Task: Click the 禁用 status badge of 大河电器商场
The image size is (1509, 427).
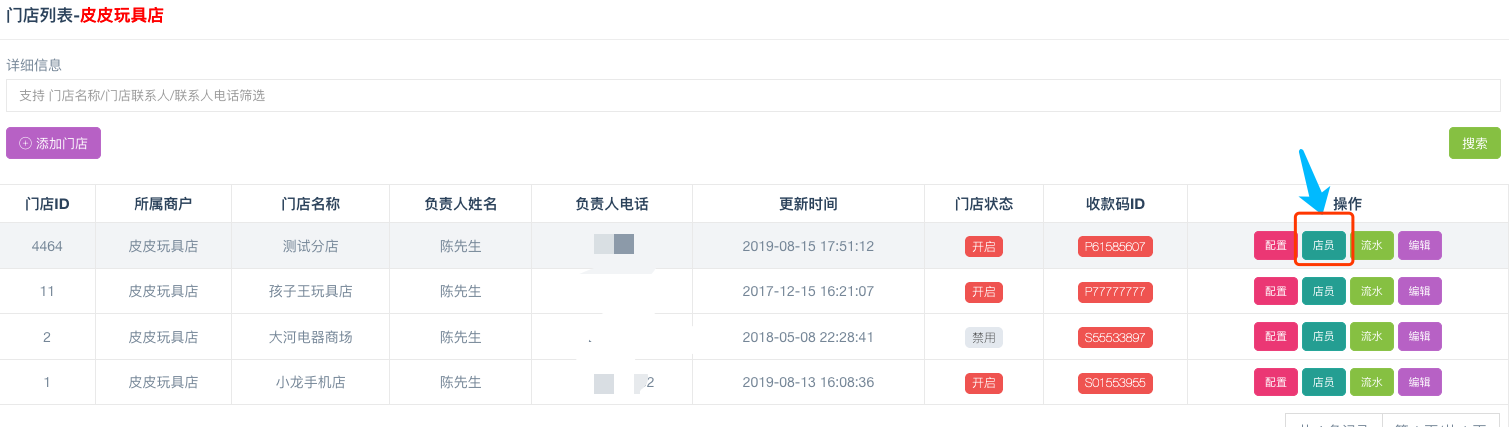Action: point(983,337)
